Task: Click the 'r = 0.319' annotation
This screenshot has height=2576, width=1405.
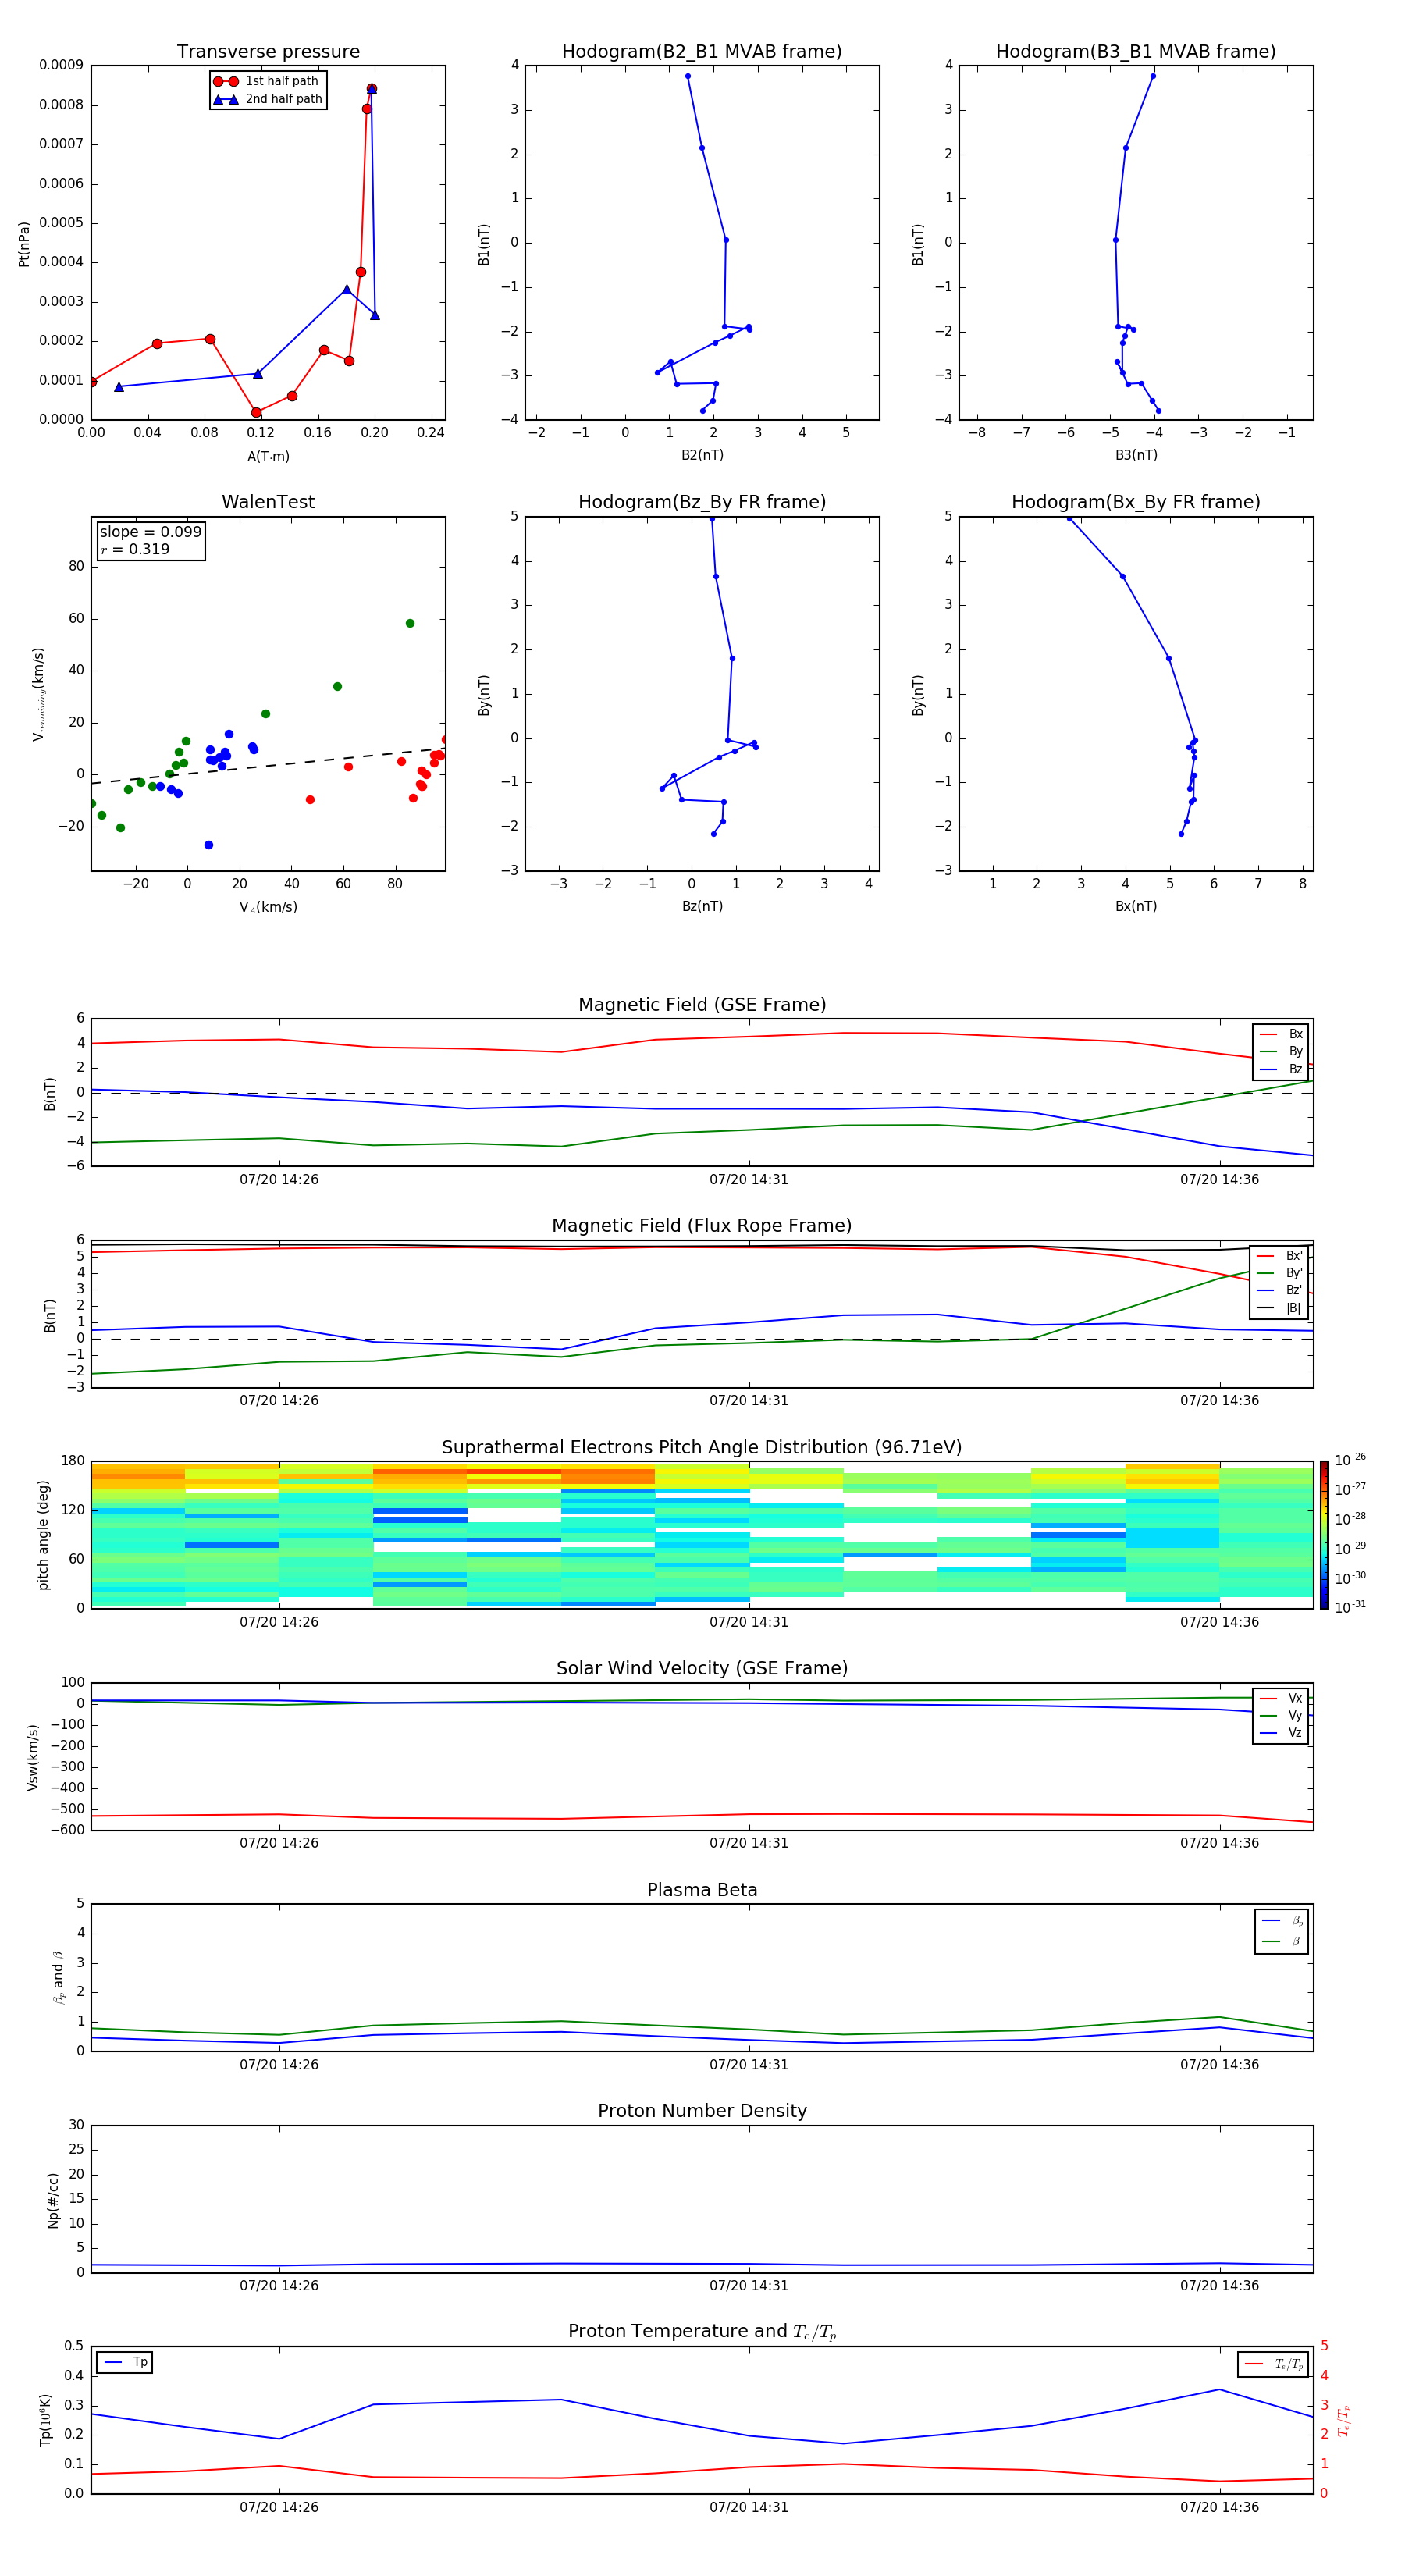Action: coord(135,549)
